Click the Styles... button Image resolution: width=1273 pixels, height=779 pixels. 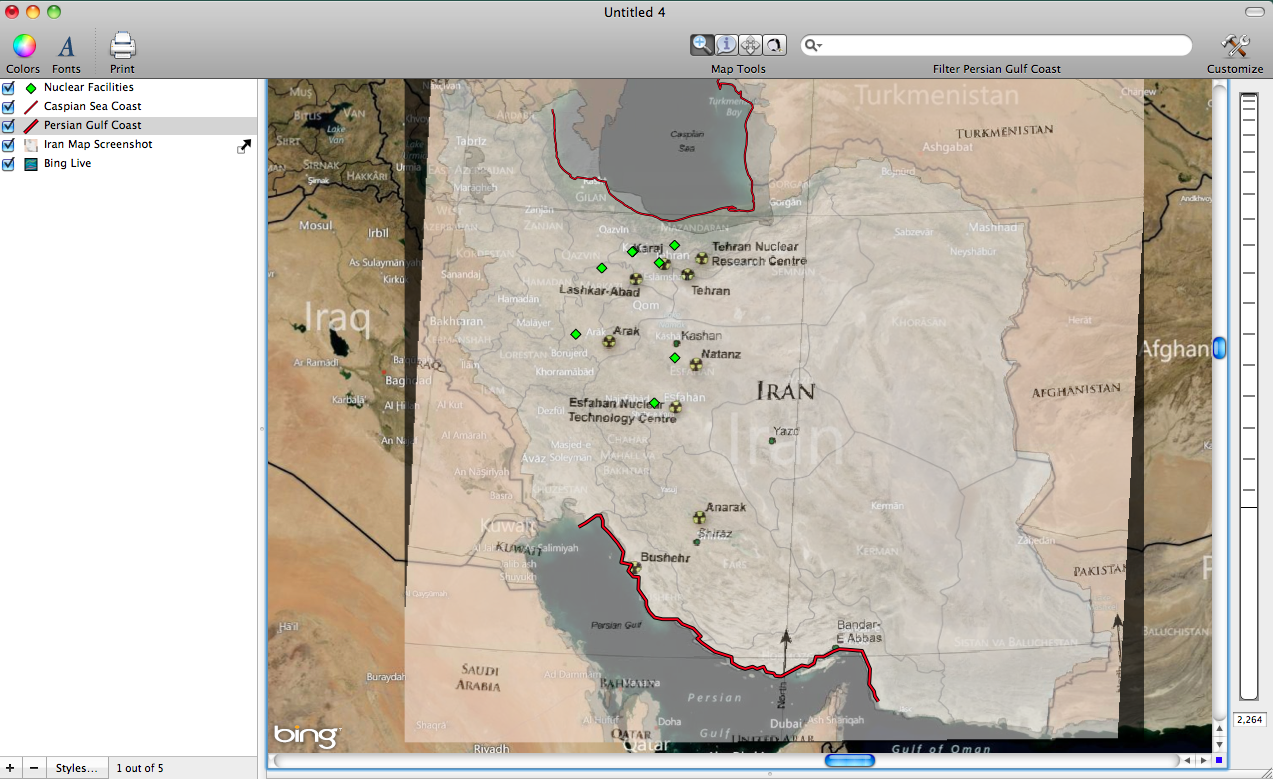click(76, 767)
